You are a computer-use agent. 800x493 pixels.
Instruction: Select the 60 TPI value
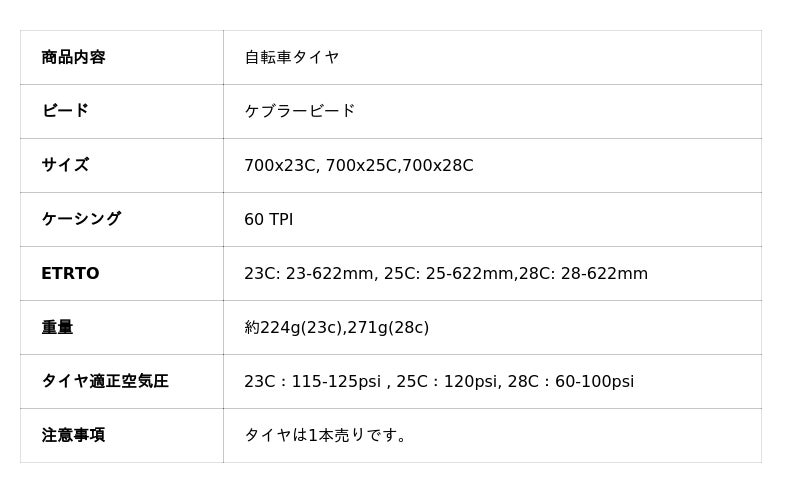click(268, 219)
